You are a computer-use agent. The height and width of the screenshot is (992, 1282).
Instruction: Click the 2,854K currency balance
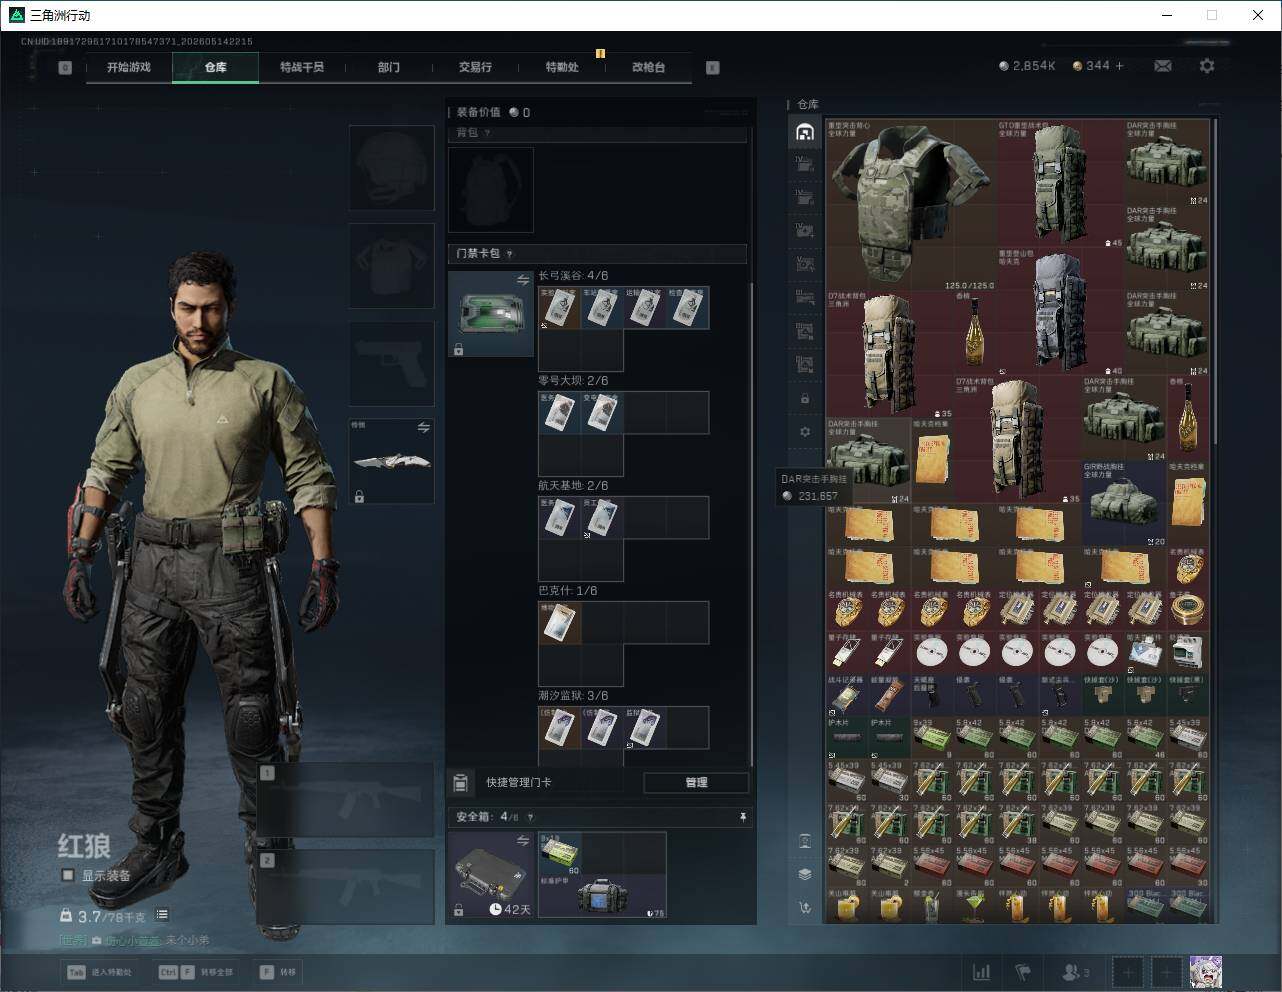(x=1027, y=66)
